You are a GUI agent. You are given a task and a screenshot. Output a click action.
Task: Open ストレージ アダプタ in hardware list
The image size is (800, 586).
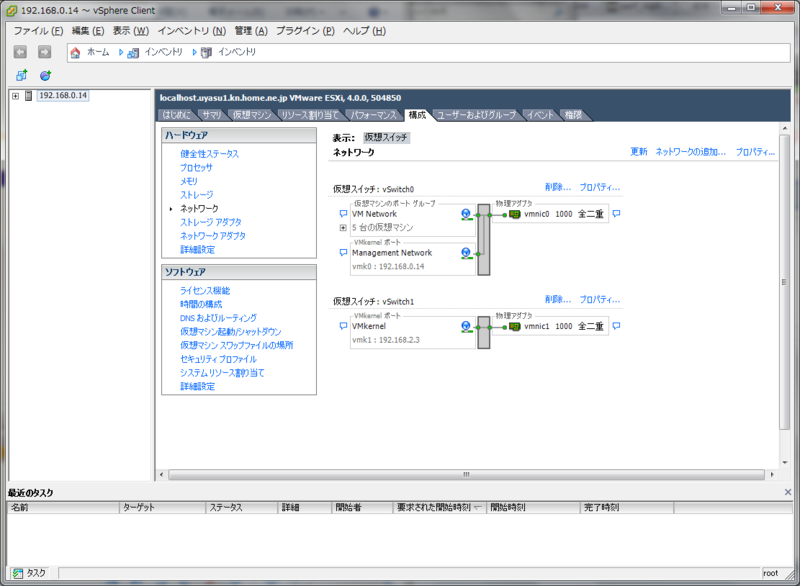(211, 222)
